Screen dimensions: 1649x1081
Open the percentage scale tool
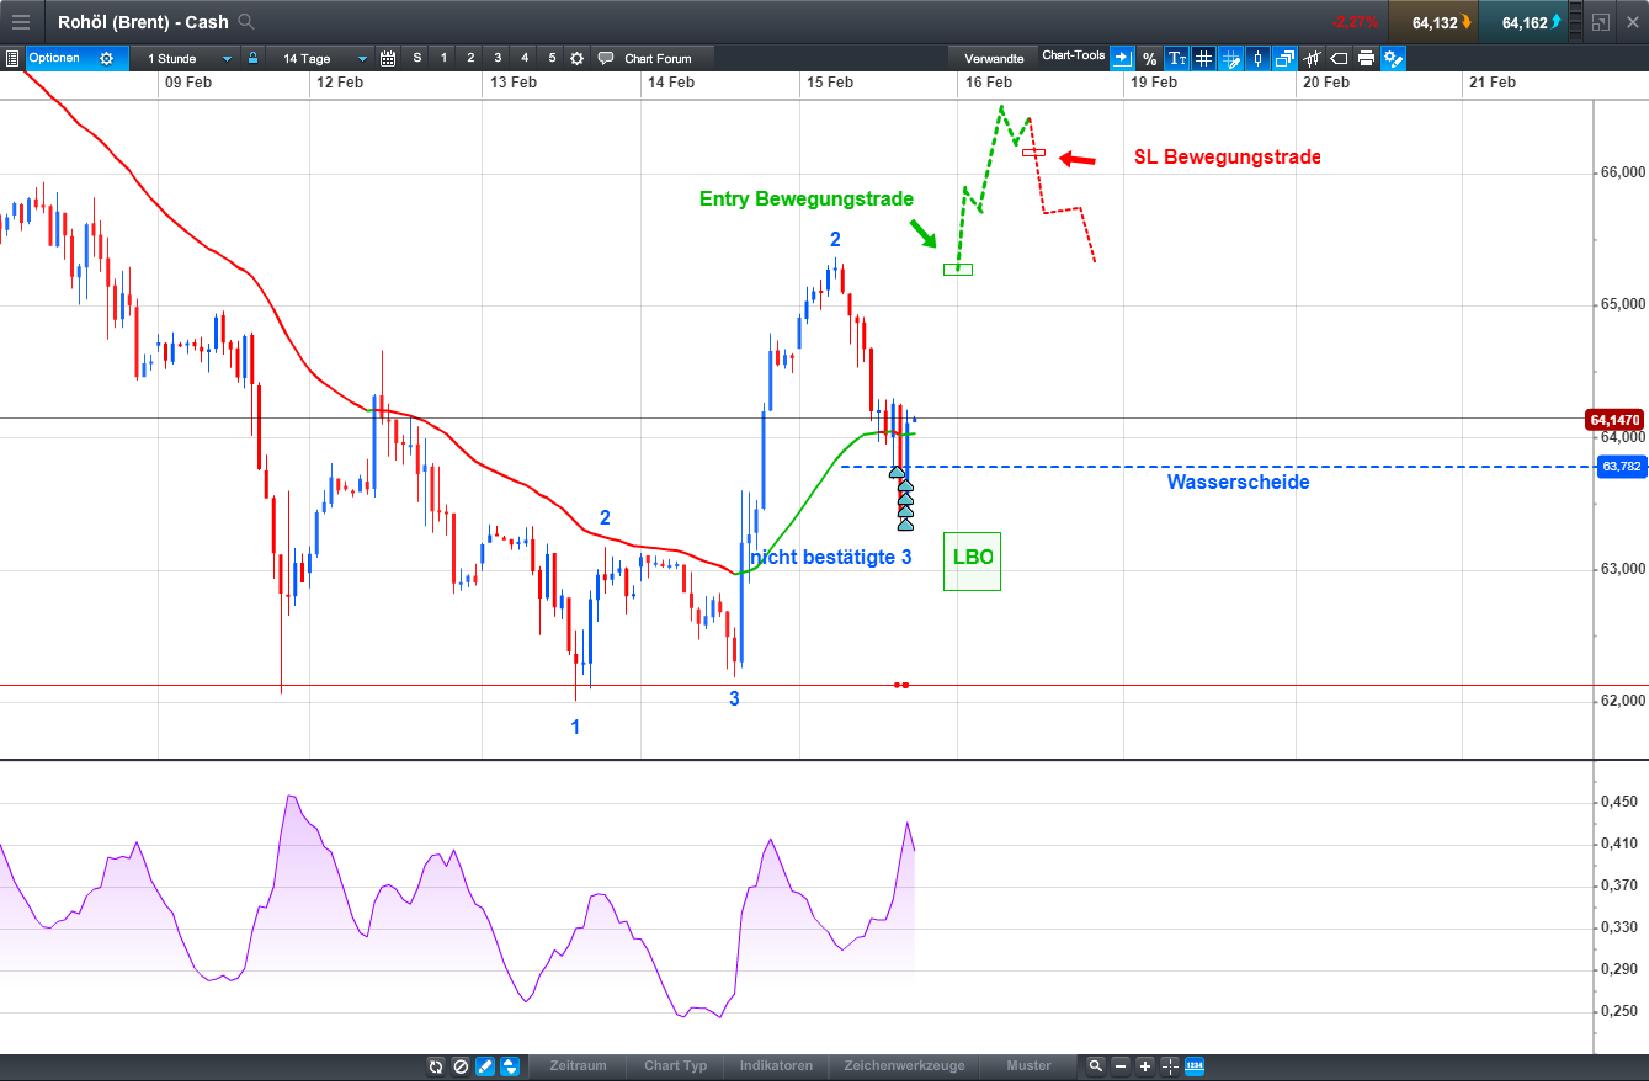[1149, 59]
